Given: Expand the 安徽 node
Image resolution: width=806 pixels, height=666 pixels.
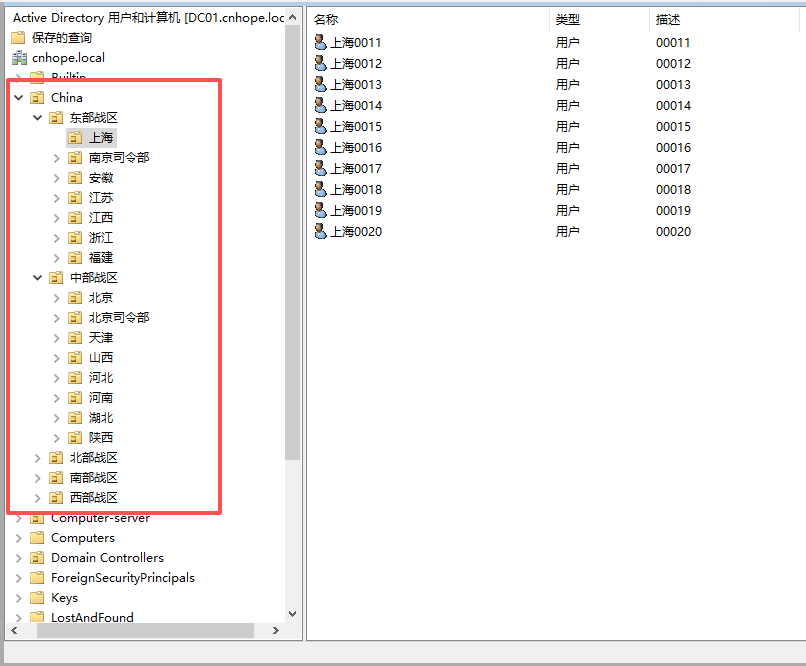Looking at the screenshot, I should (57, 178).
